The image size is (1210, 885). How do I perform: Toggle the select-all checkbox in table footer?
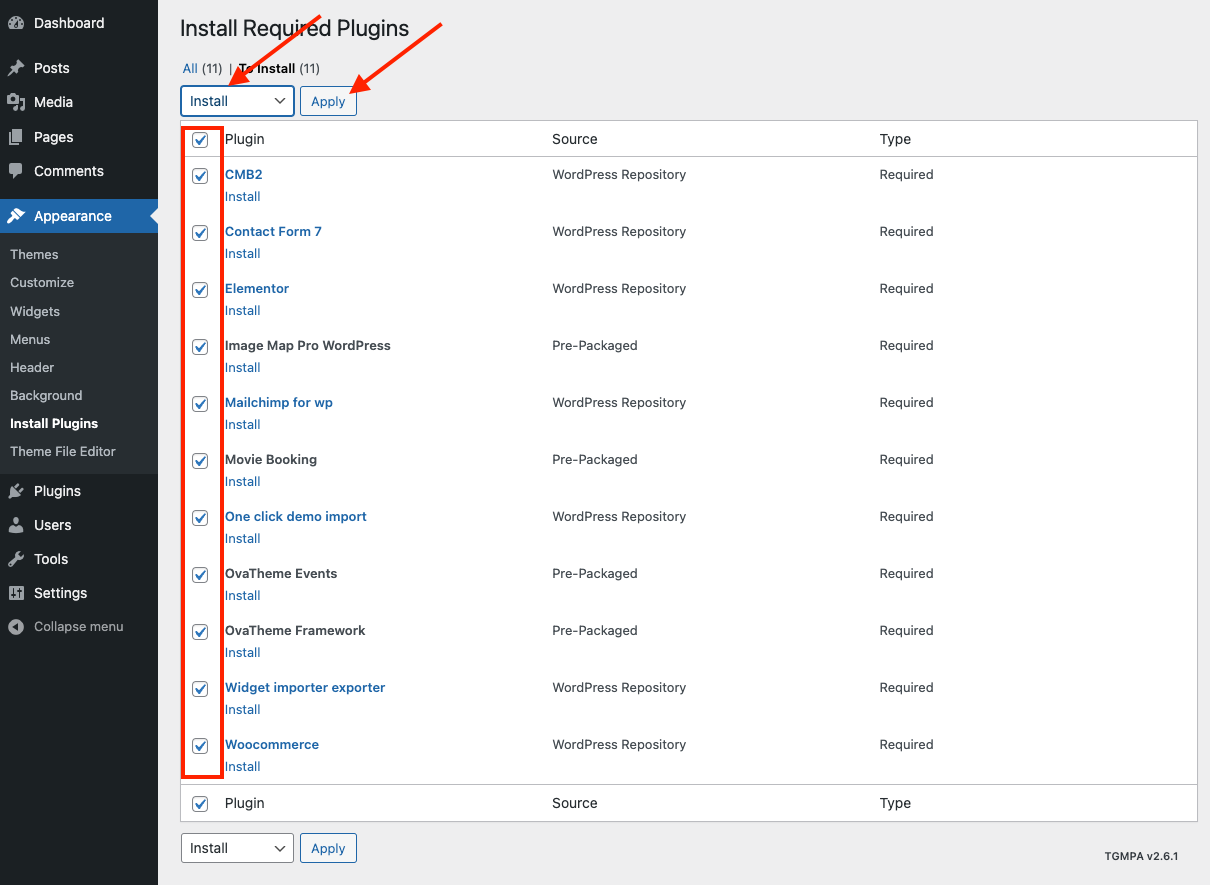(200, 804)
